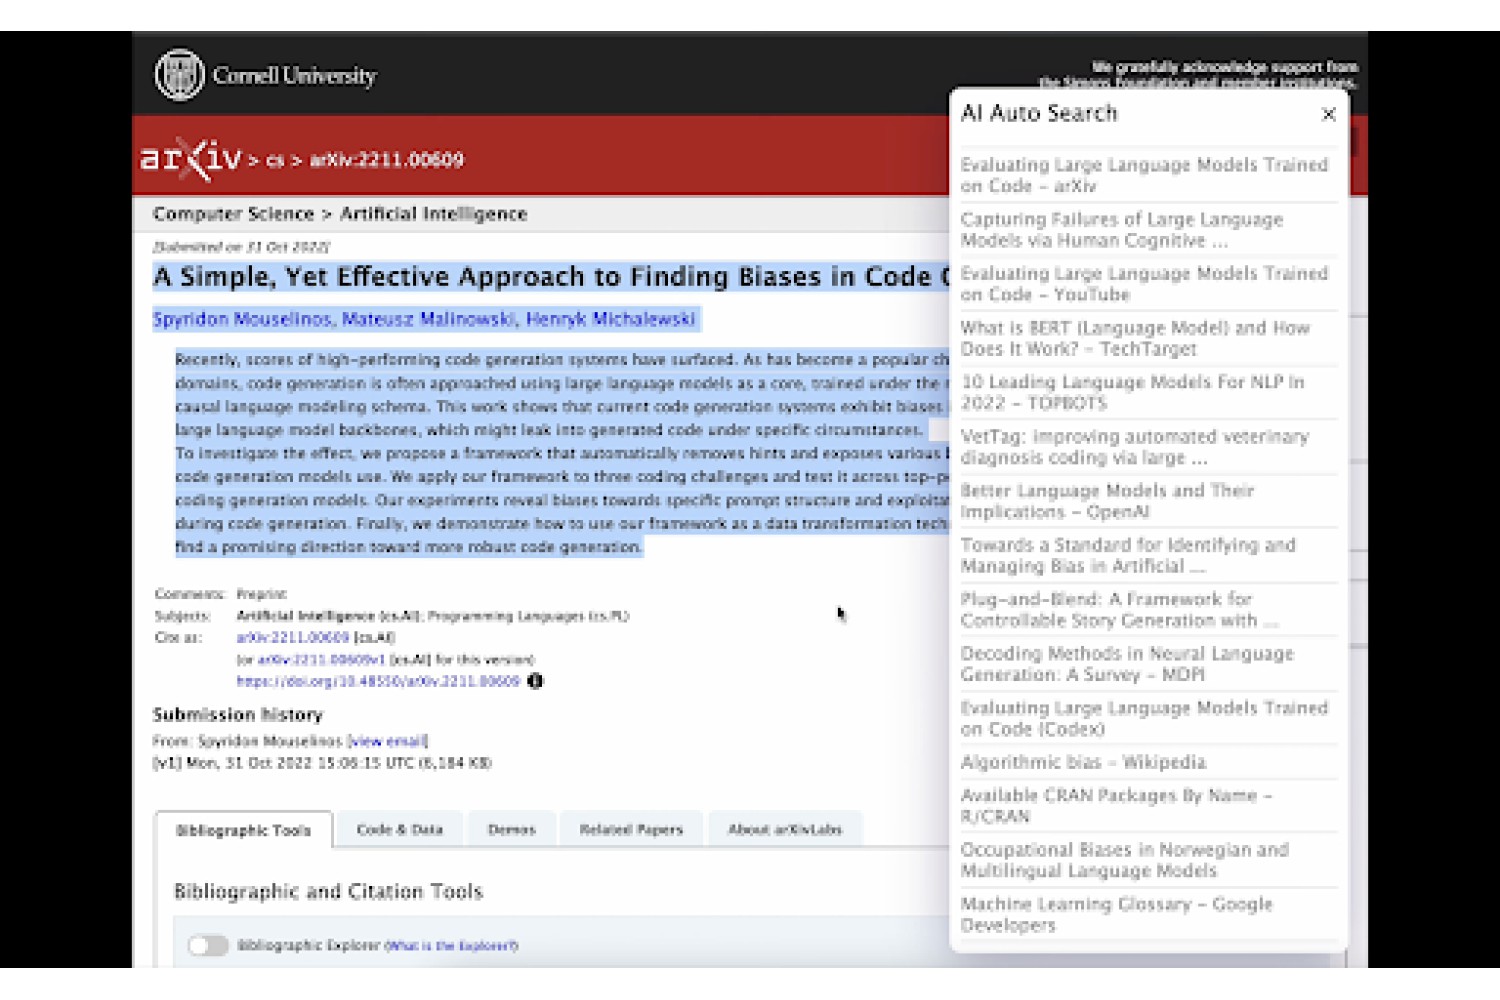
Task: Click the 'Computer Science > Artificial Intelligence' heading
Action: coord(340,214)
